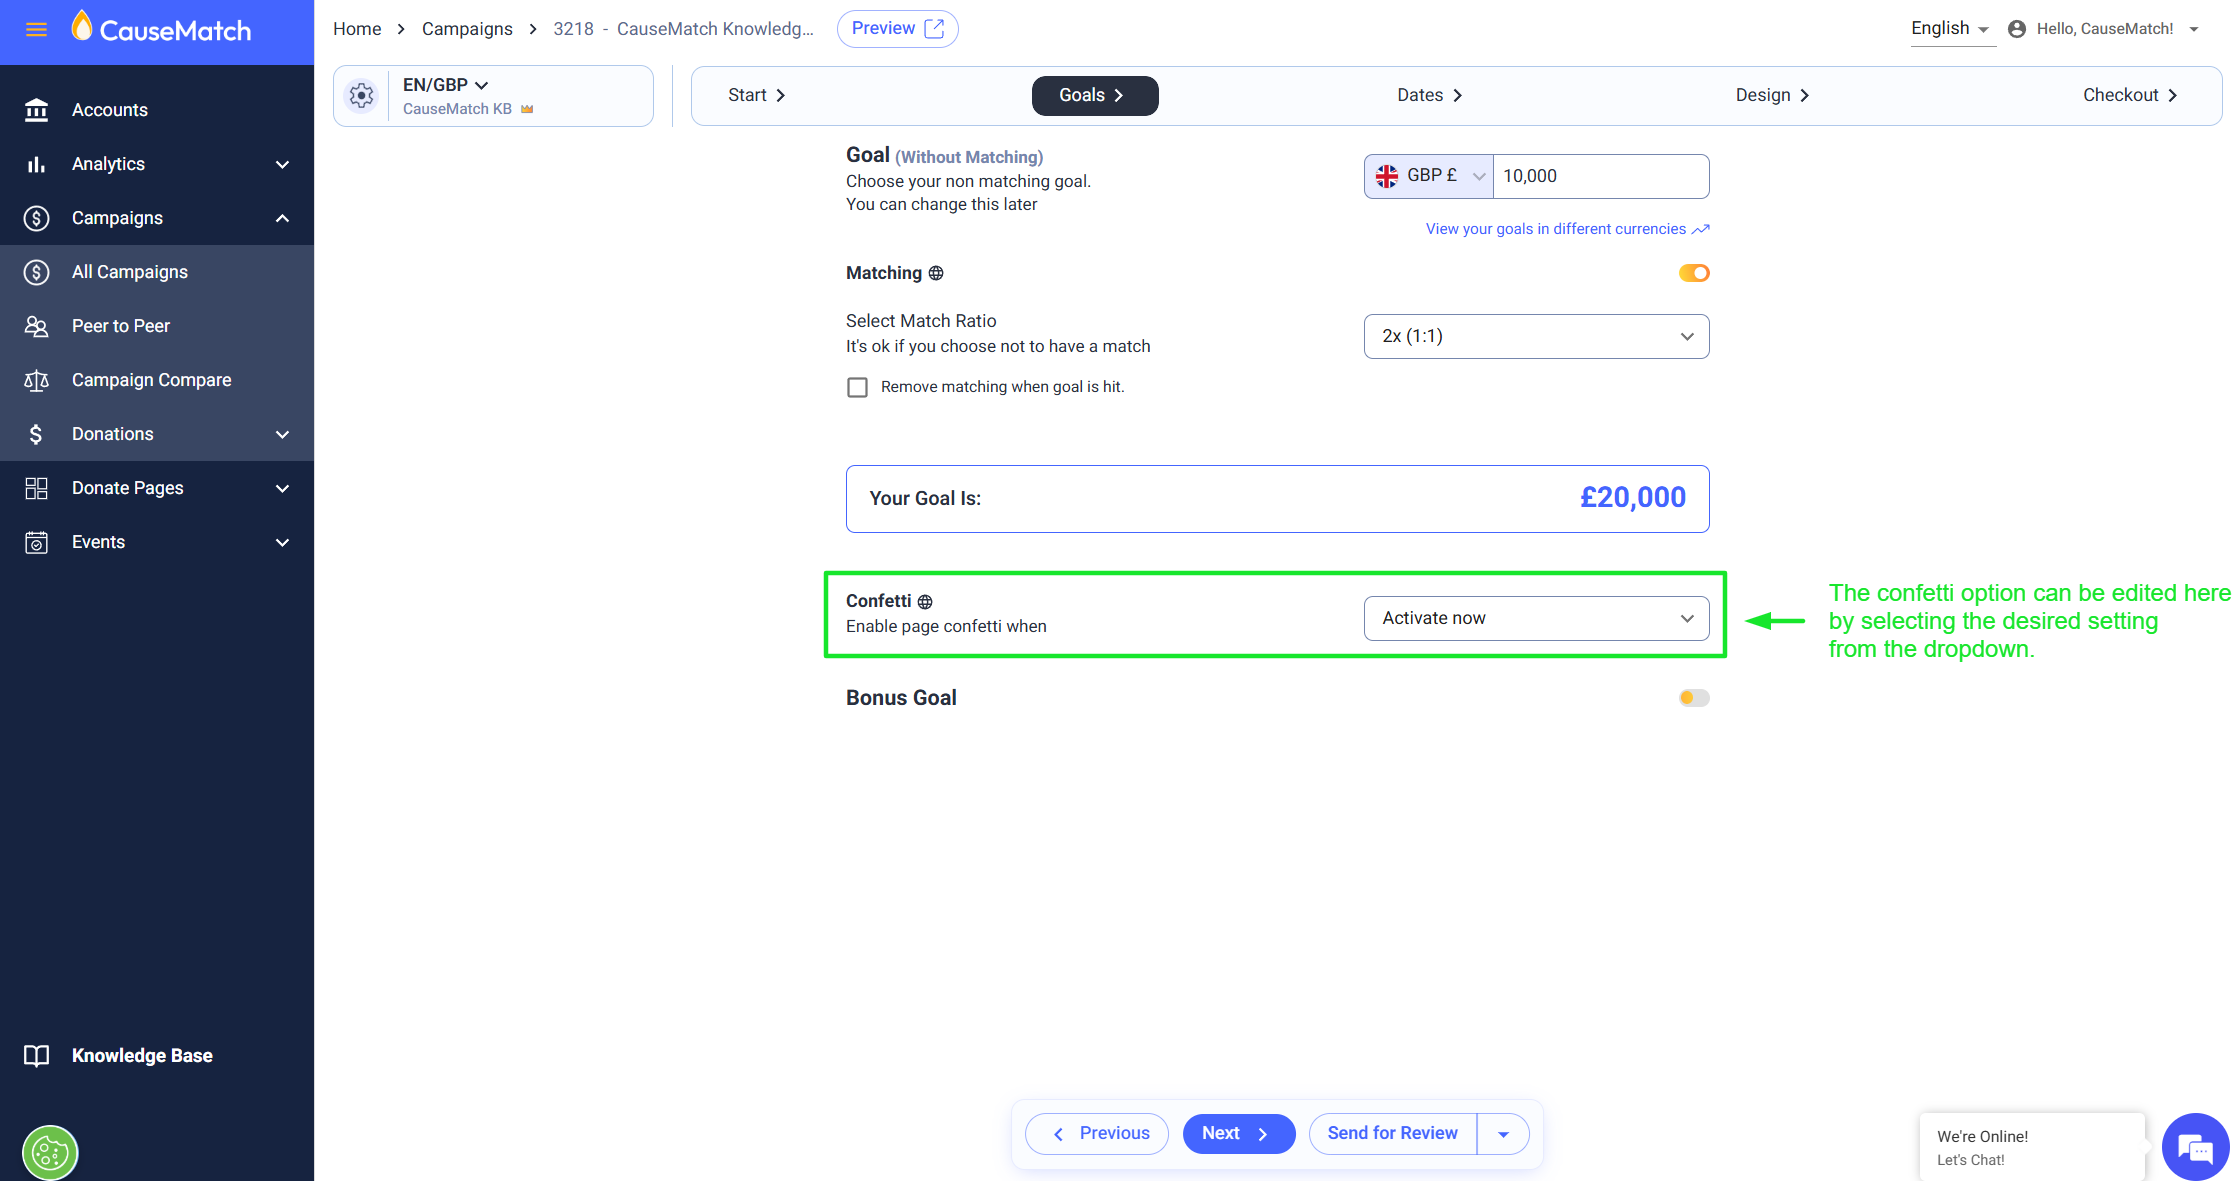Click the cookie preferences icon
The width and height of the screenshot is (2238, 1181).
pyautogui.click(x=50, y=1153)
